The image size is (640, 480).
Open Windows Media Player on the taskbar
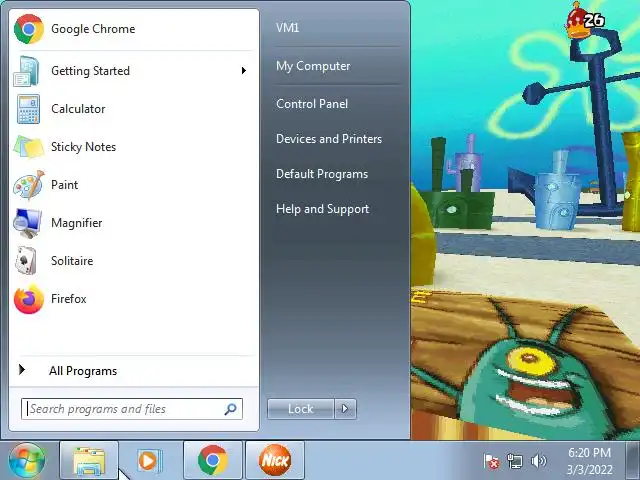[x=150, y=460]
